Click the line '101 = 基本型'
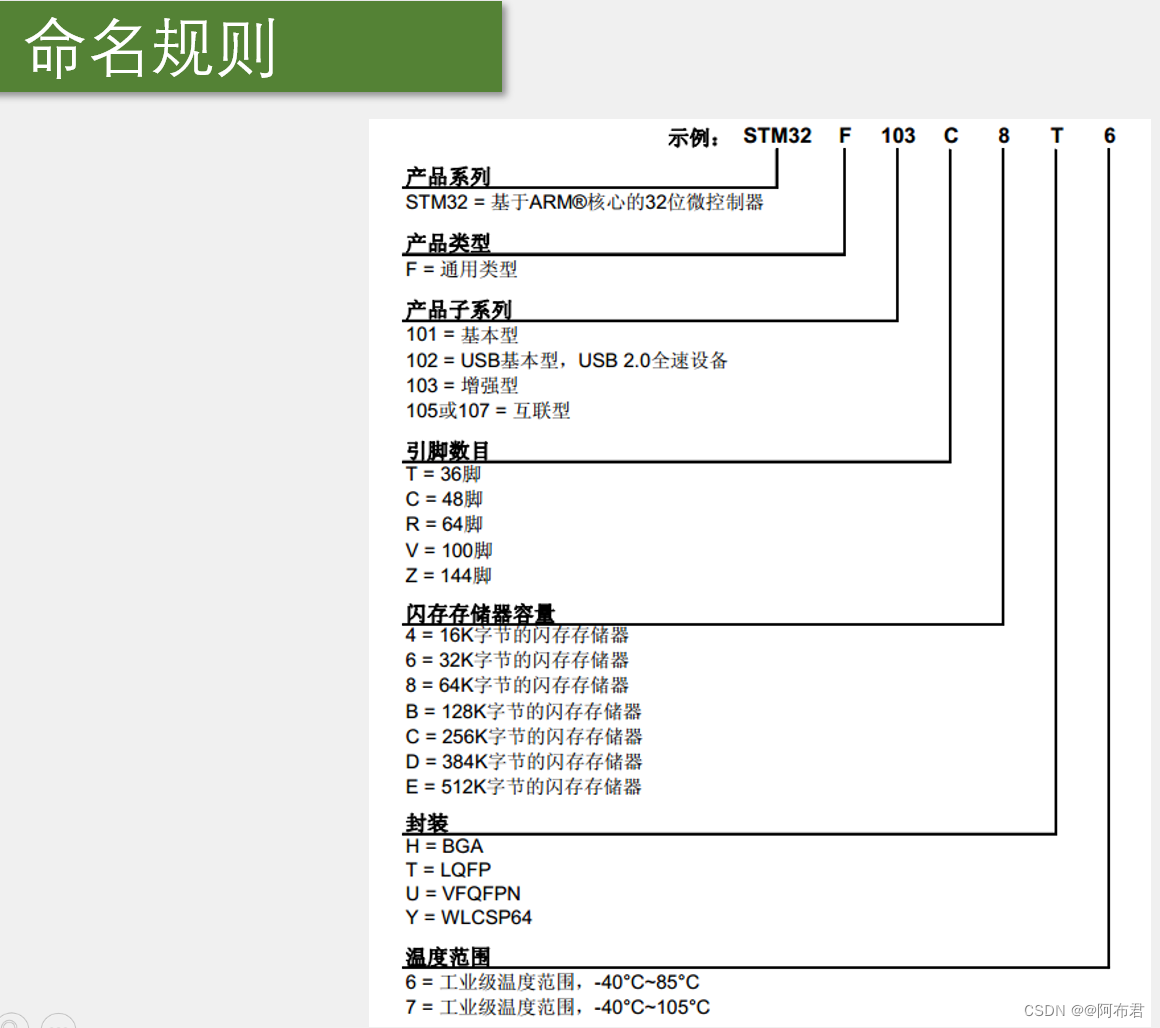This screenshot has width=1160, height=1028. [x=462, y=335]
